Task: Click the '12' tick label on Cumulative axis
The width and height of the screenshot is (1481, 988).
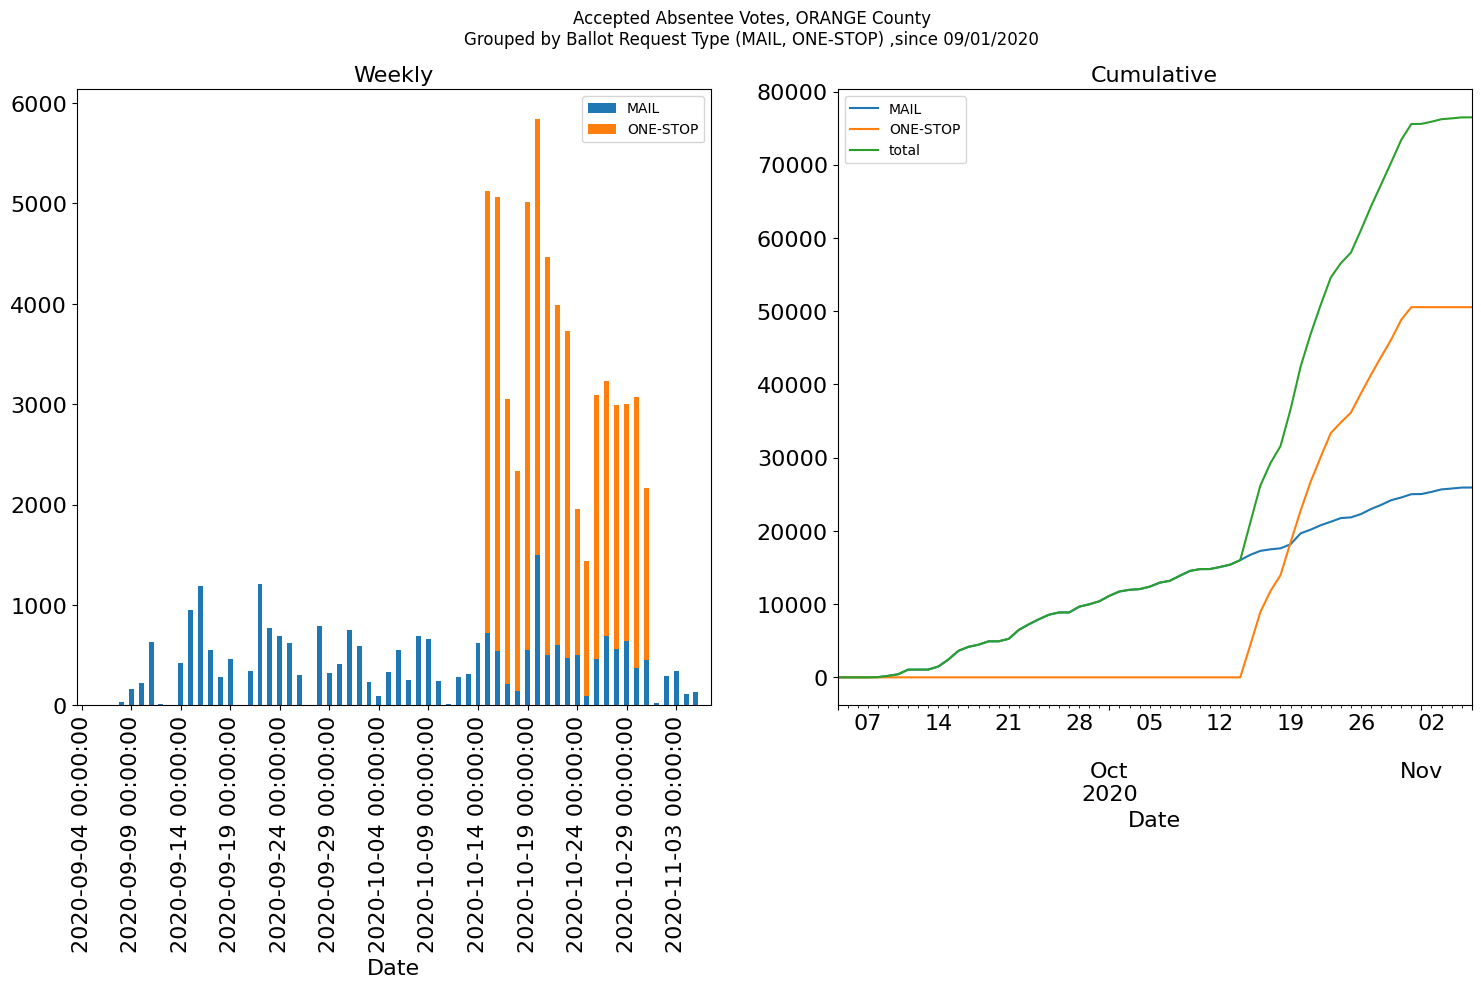Action: tap(1220, 722)
